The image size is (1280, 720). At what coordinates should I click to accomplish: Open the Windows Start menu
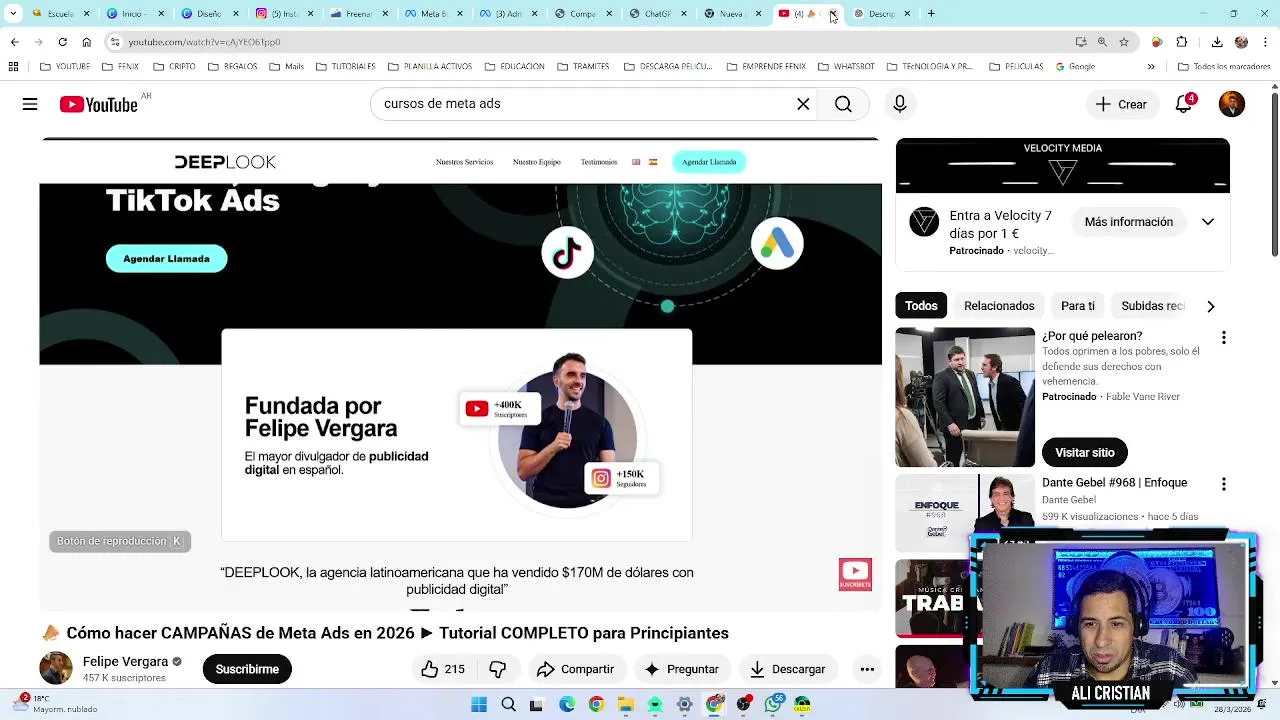click(x=479, y=705)
